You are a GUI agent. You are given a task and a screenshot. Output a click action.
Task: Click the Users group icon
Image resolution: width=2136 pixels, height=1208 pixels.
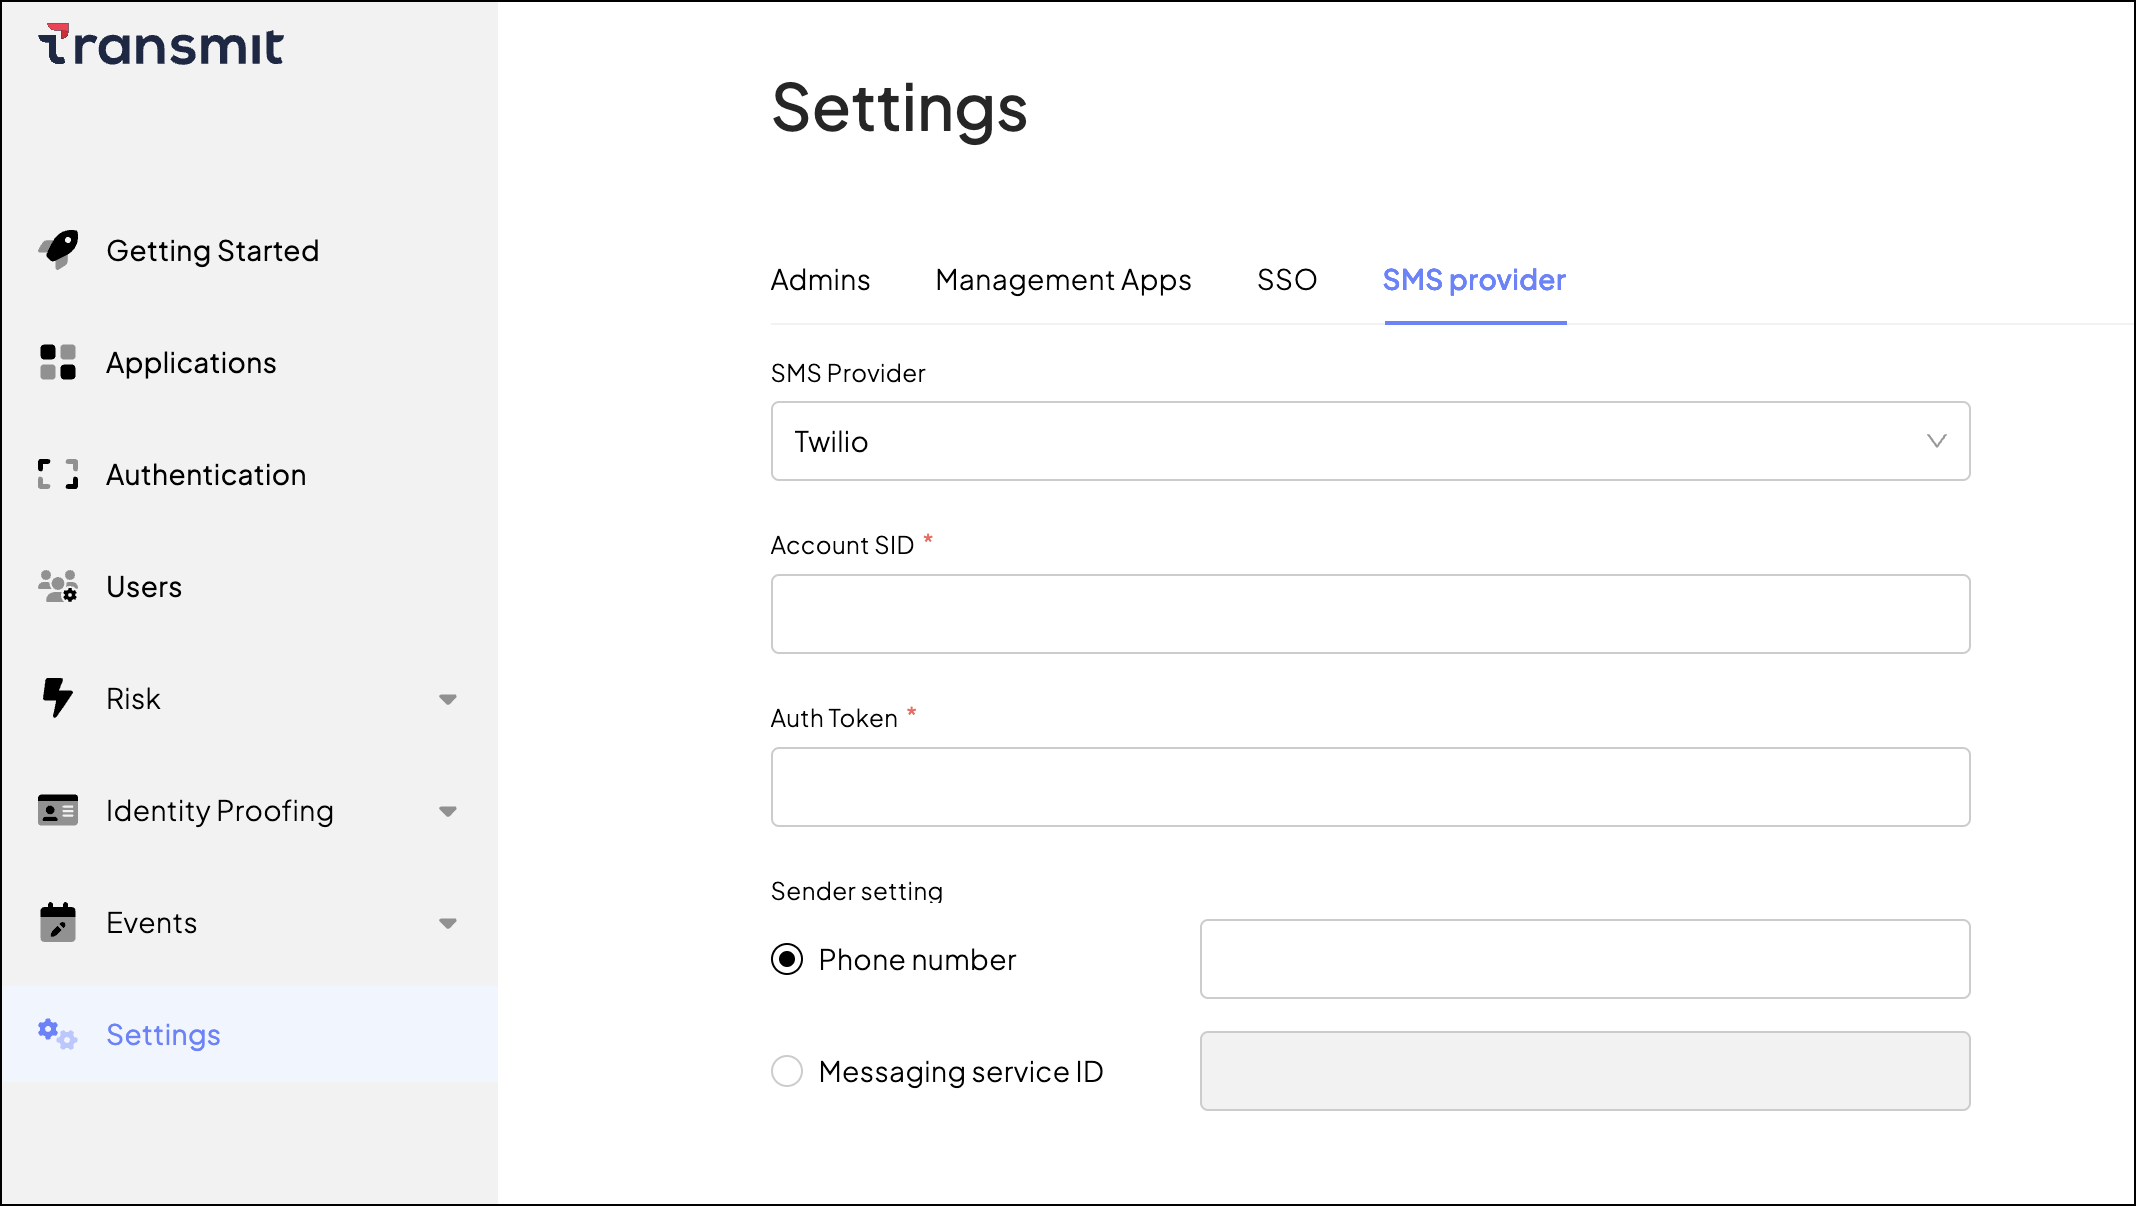coord(58,586)
